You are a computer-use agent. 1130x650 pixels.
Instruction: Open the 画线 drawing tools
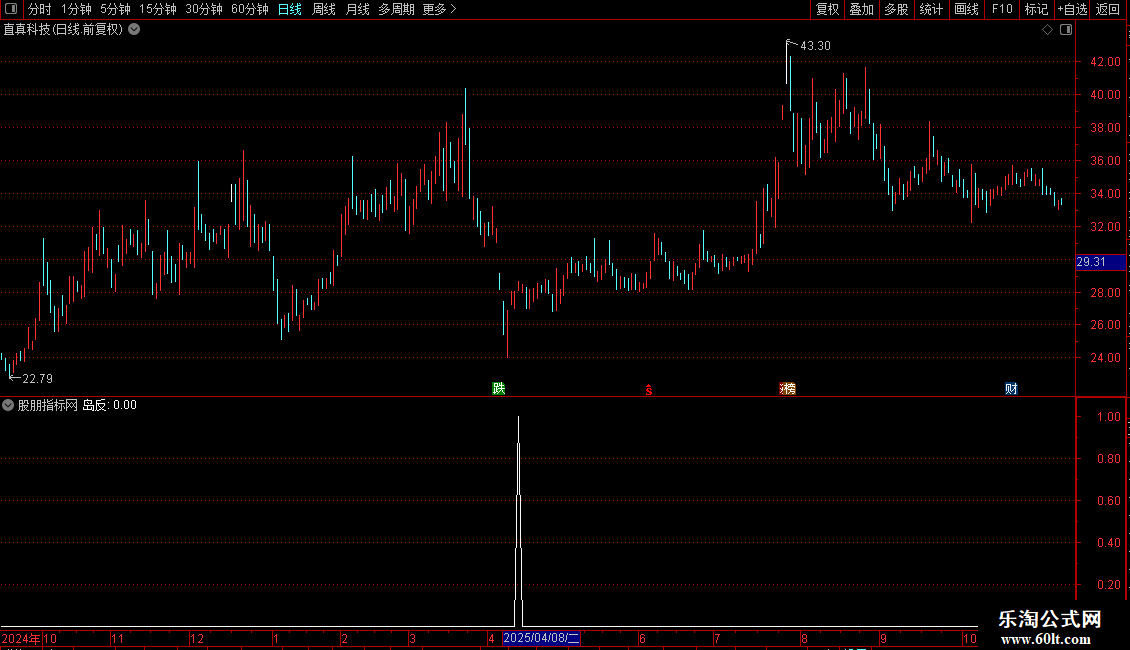click(966, 9)
